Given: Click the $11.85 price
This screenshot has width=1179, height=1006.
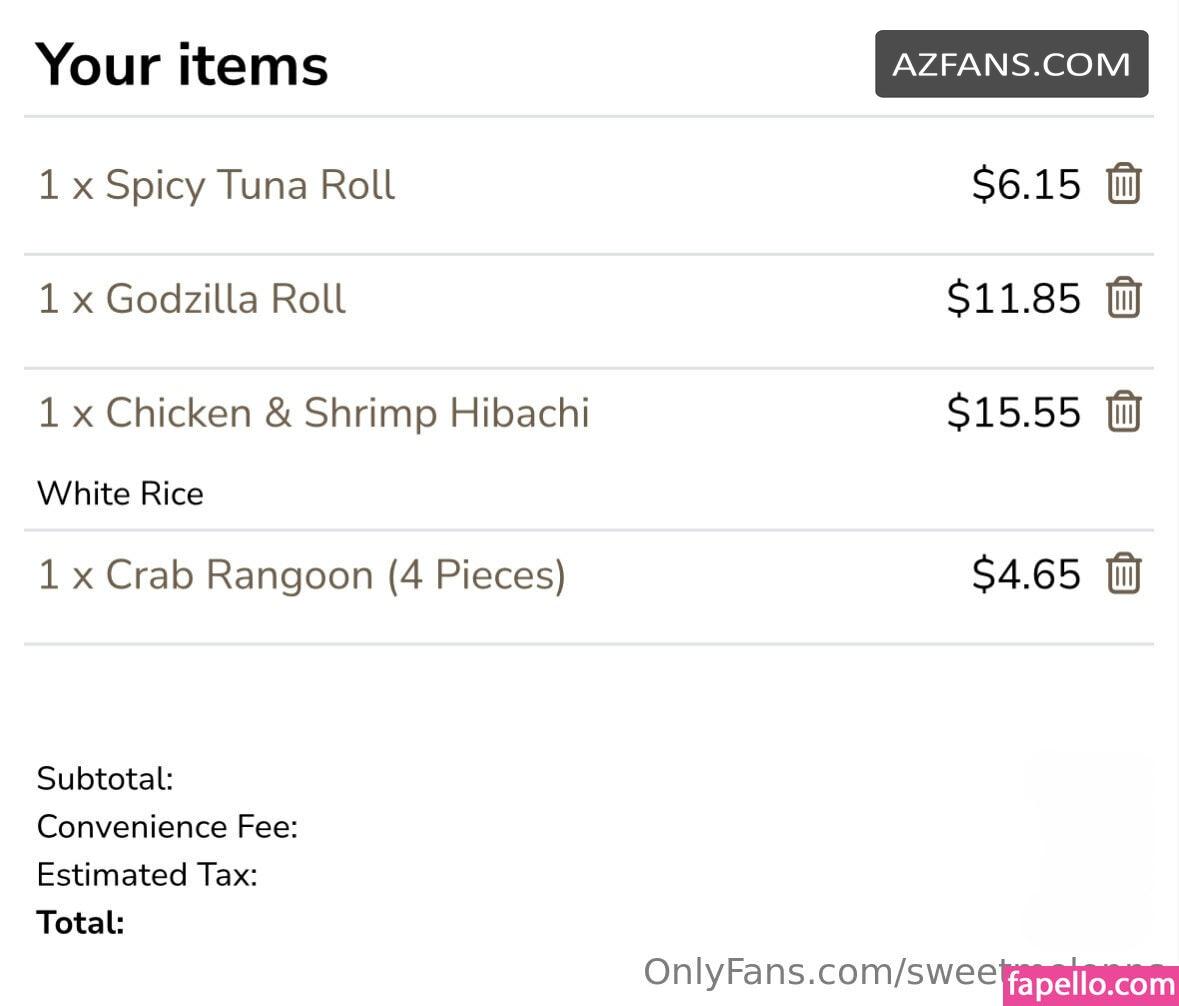Looking at the screenshot, I should pyautogui.click(x=1014, y=298).
